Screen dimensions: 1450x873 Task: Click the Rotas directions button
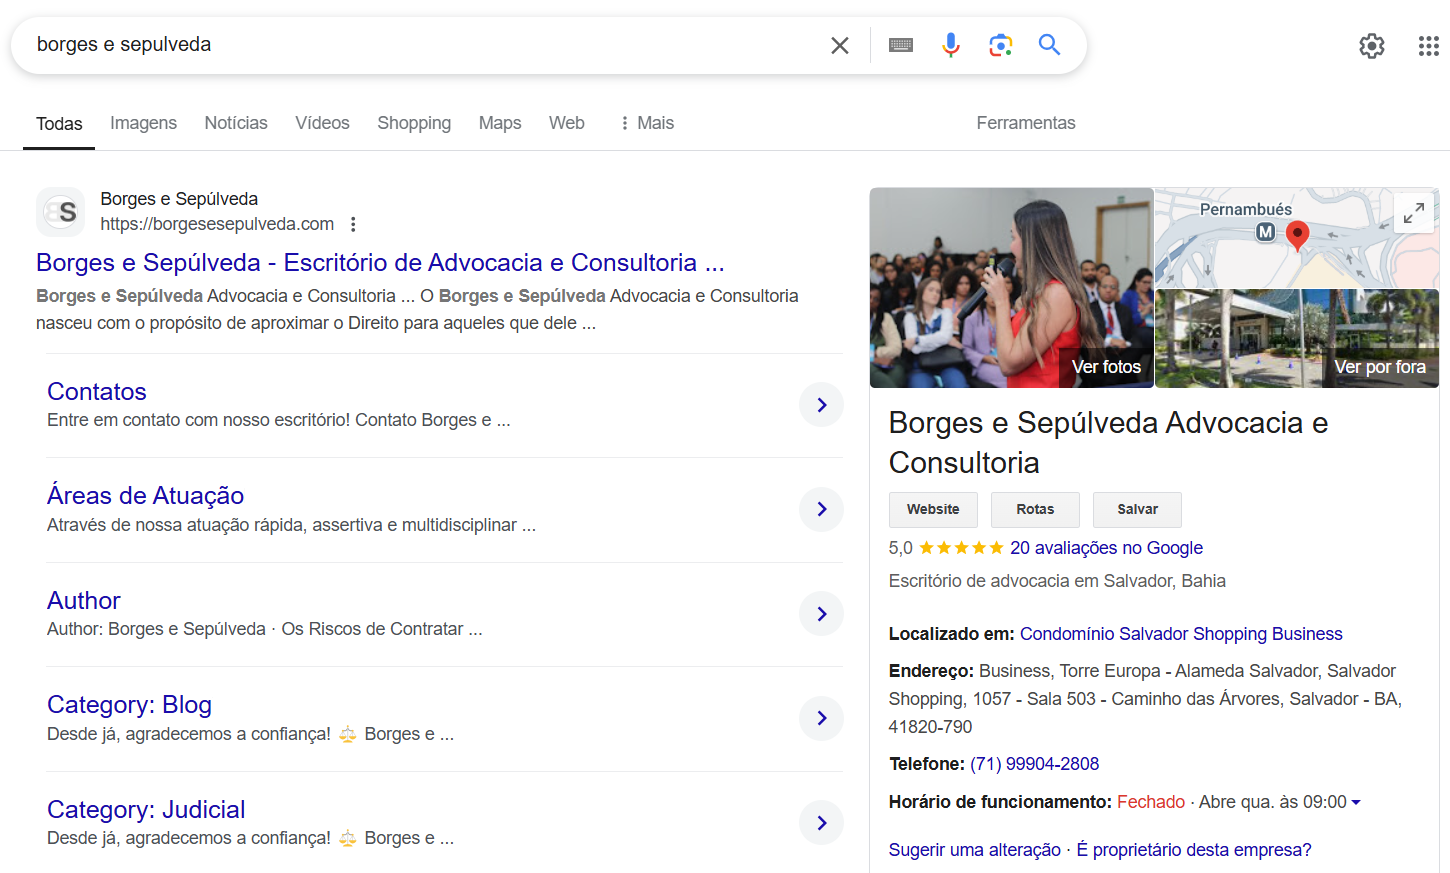pyautogui.click(x=1035, y=510)
